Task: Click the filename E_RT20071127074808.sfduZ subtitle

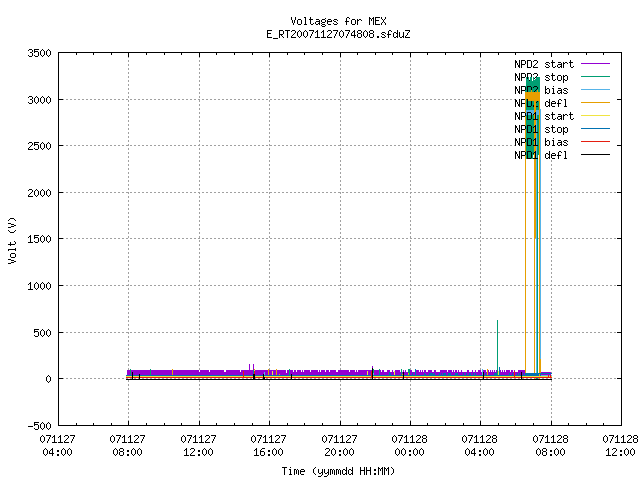Action: coord(338,34)
